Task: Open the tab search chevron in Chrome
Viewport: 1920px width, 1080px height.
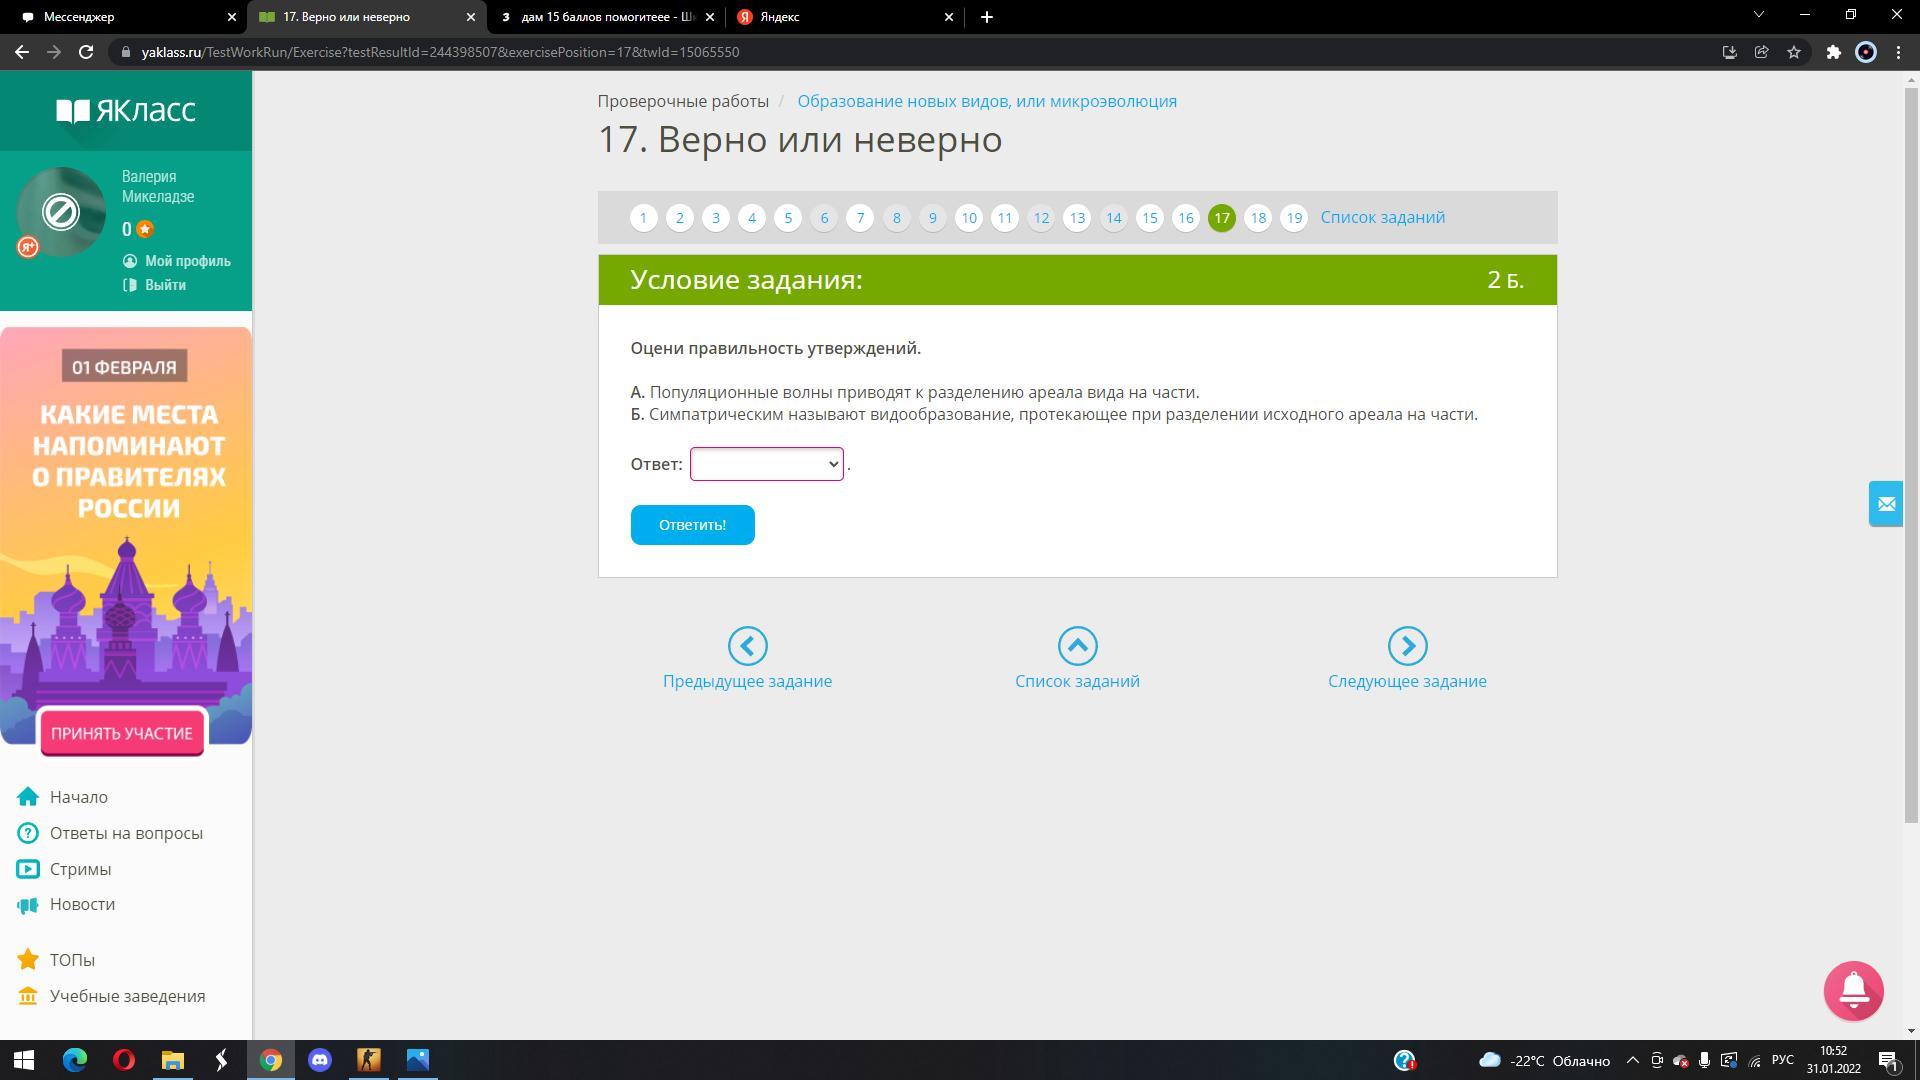Action: [1758, 16]
